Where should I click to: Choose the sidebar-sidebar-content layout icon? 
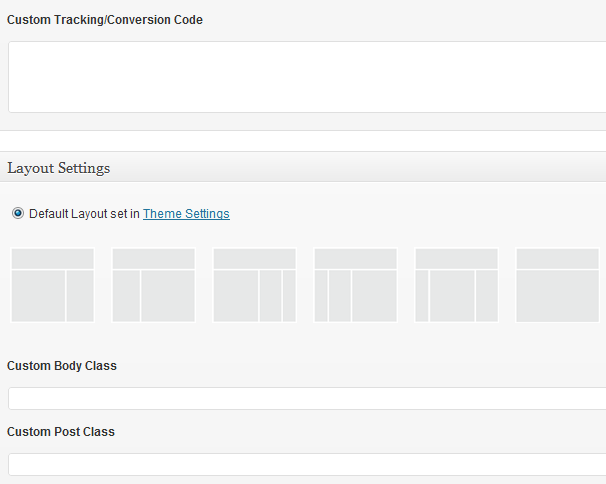point(355,285)
